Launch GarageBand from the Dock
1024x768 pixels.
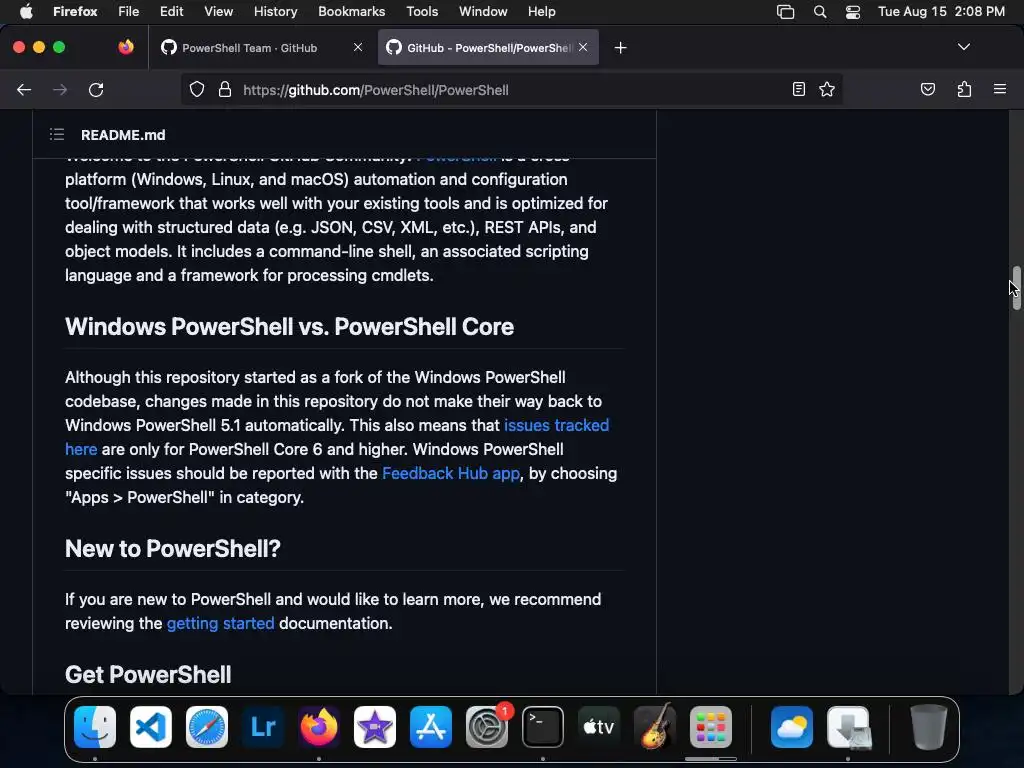[655, 727]
